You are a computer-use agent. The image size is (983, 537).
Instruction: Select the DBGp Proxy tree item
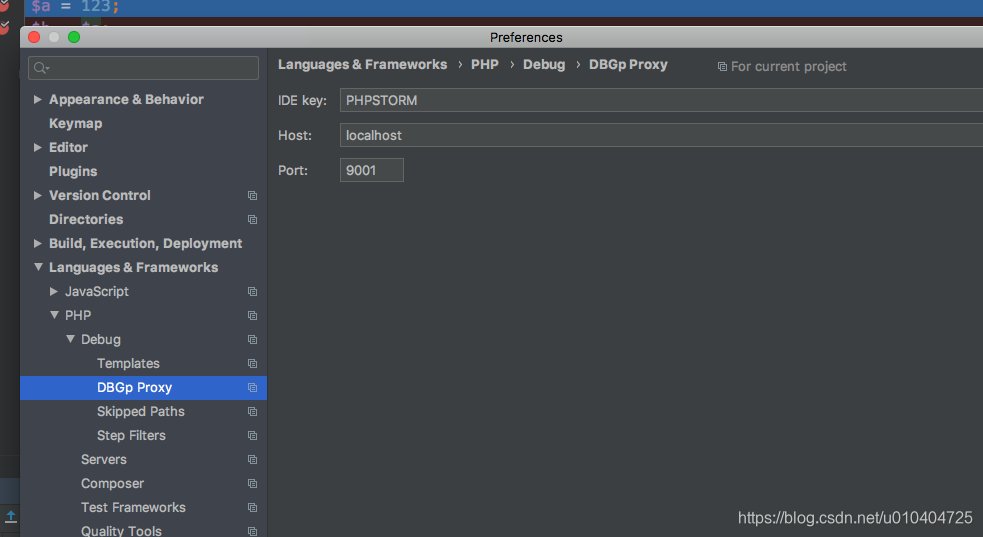coord(144,388)
